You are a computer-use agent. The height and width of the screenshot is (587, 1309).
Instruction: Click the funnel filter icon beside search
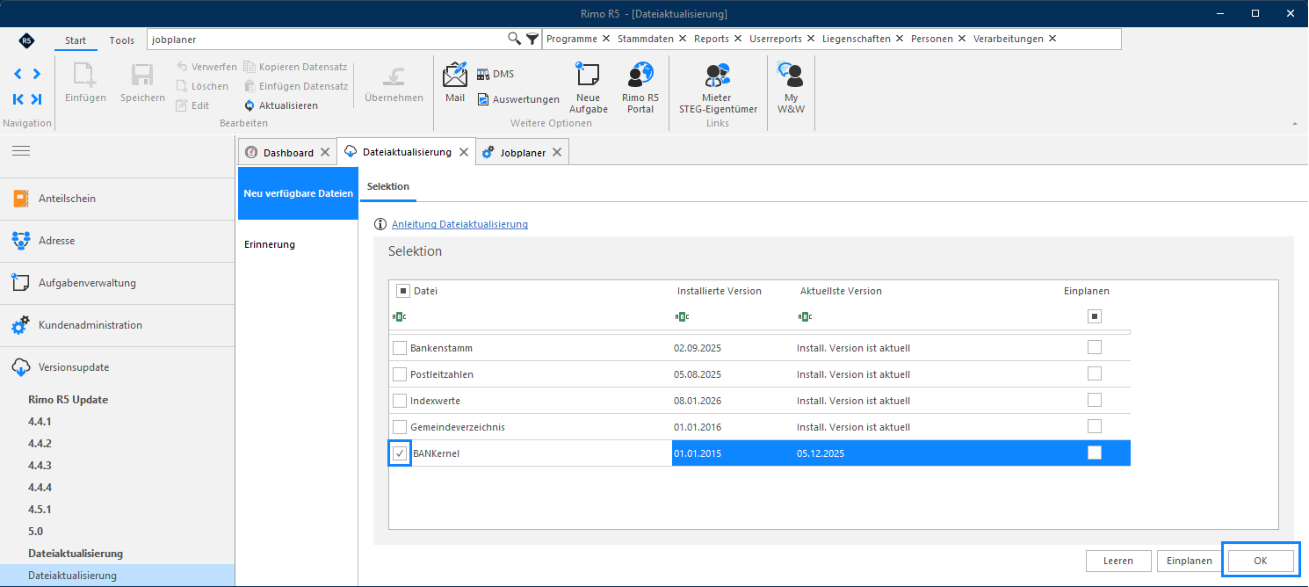pyautogui.click(x=532, y=39)
